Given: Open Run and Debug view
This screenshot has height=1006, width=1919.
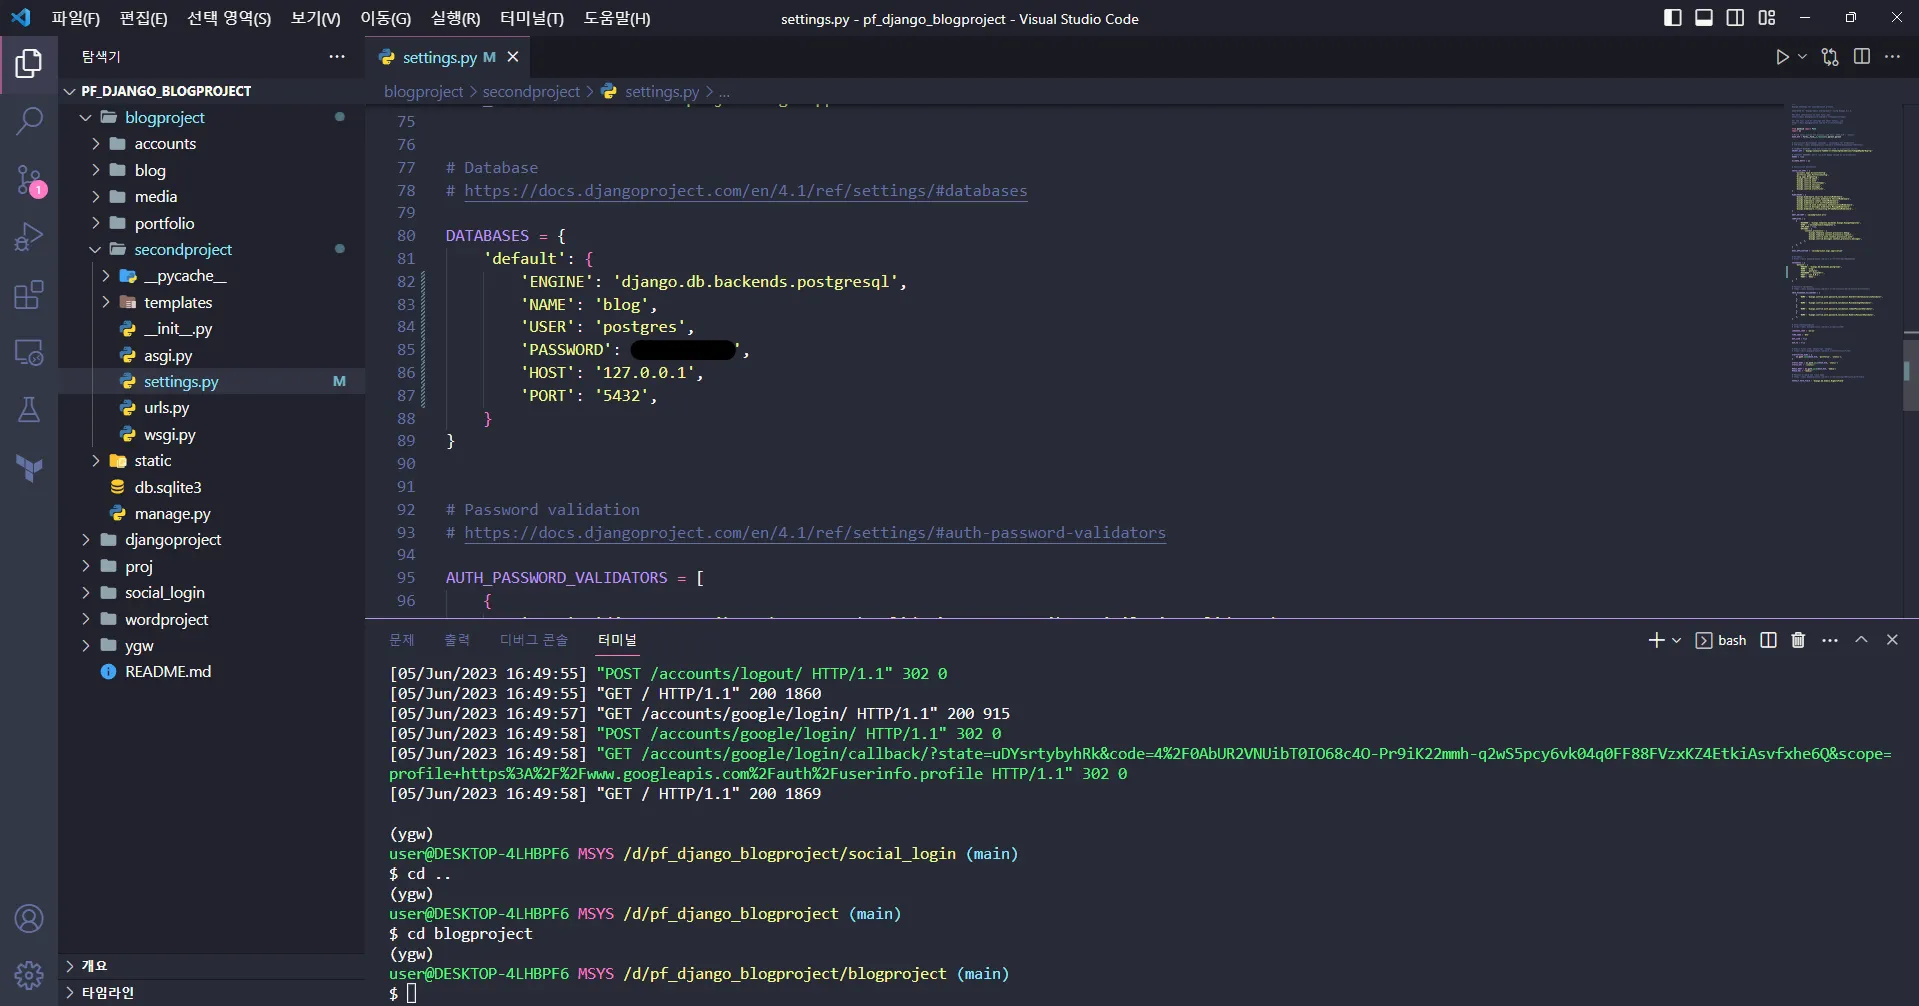Looking at the screenshot, I should click(x=29, y=237).
